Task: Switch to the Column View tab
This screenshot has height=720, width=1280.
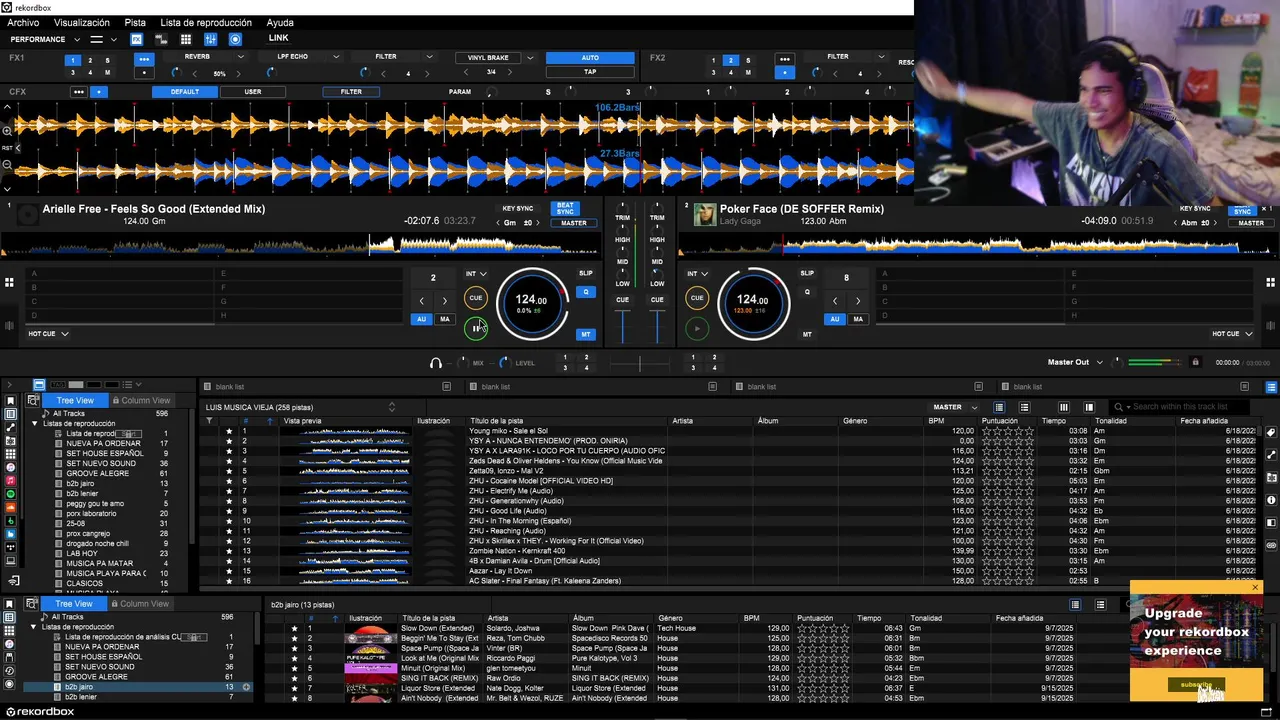Action: (141, 400)
